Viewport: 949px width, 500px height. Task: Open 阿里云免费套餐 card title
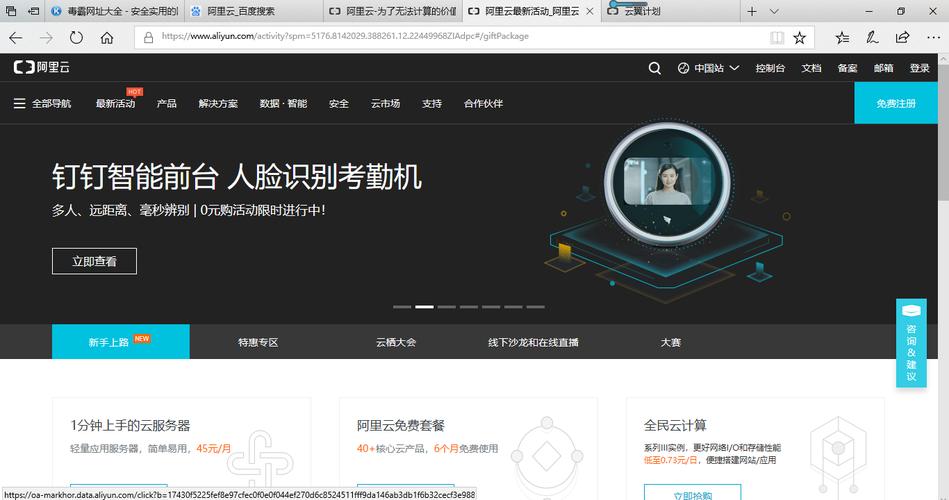click(401, 426)
